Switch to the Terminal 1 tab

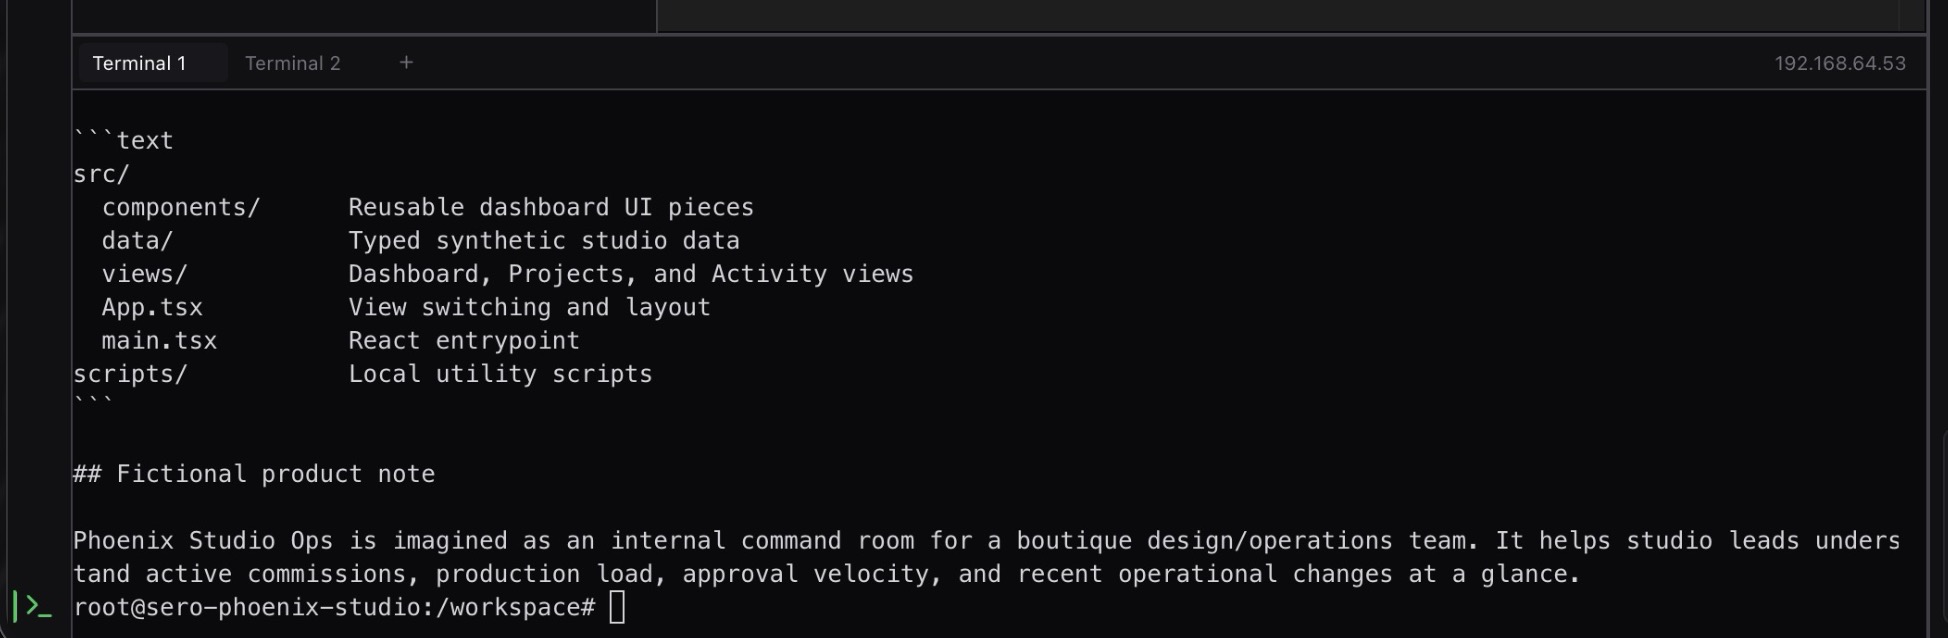(x=139, y=63)
